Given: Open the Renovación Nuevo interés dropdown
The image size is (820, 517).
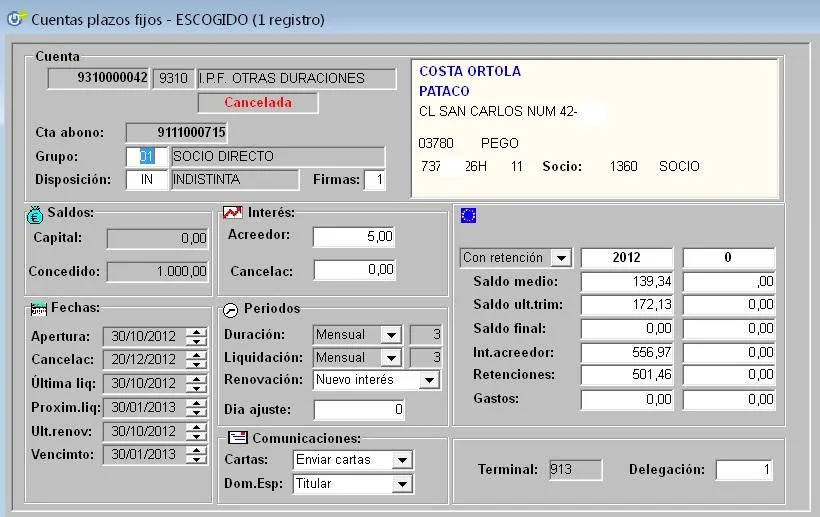Looking at the screenshot, I should pyautogui.click(x=429, y=380).
